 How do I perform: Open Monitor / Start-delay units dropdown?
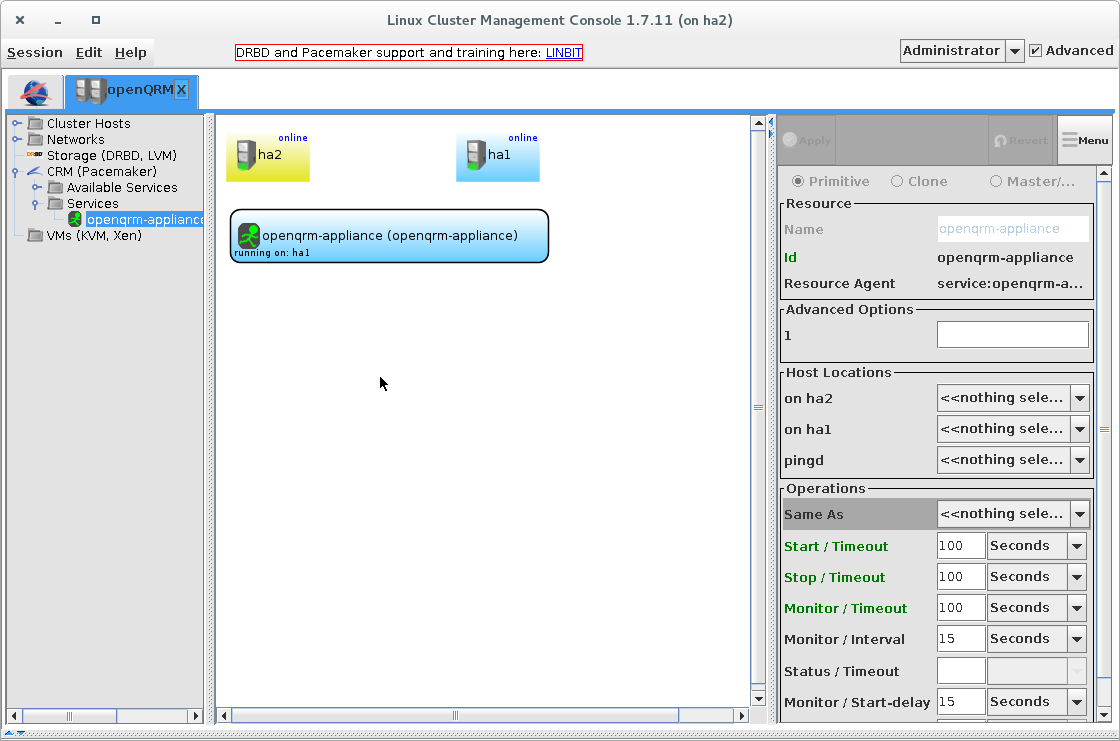[x=1076, y=703]
